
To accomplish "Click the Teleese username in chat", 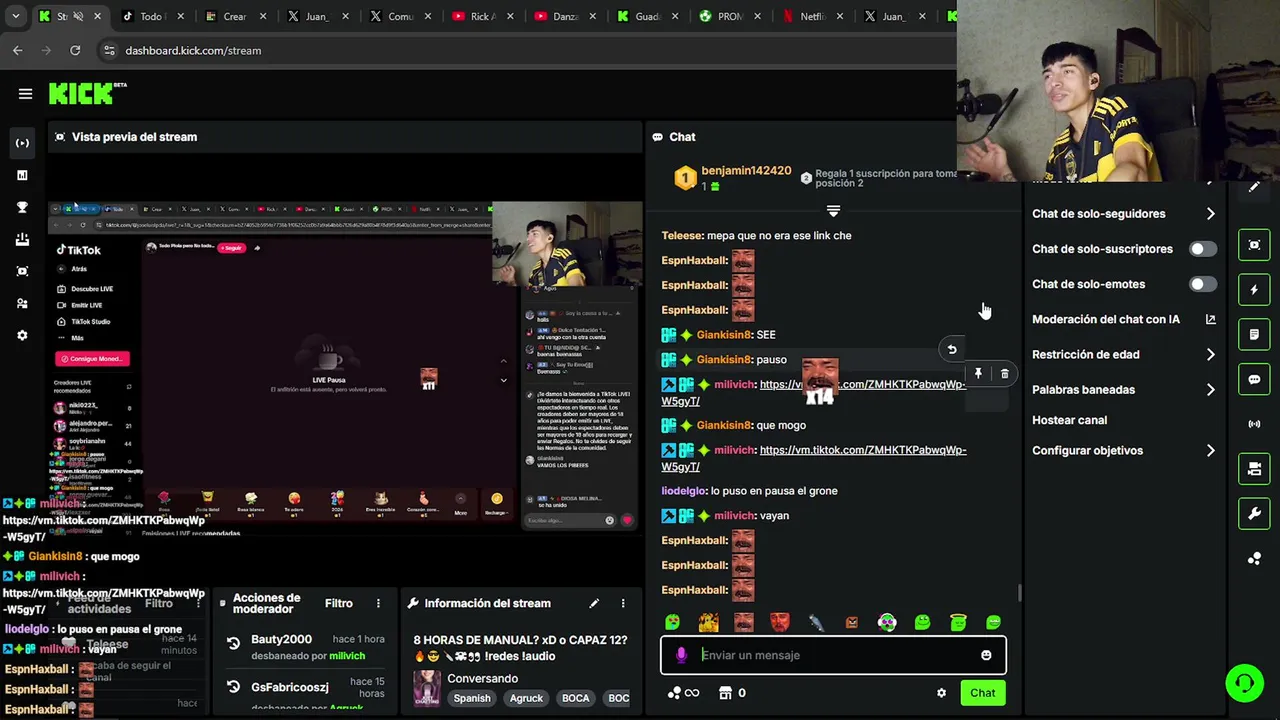I will click(682, 235).
